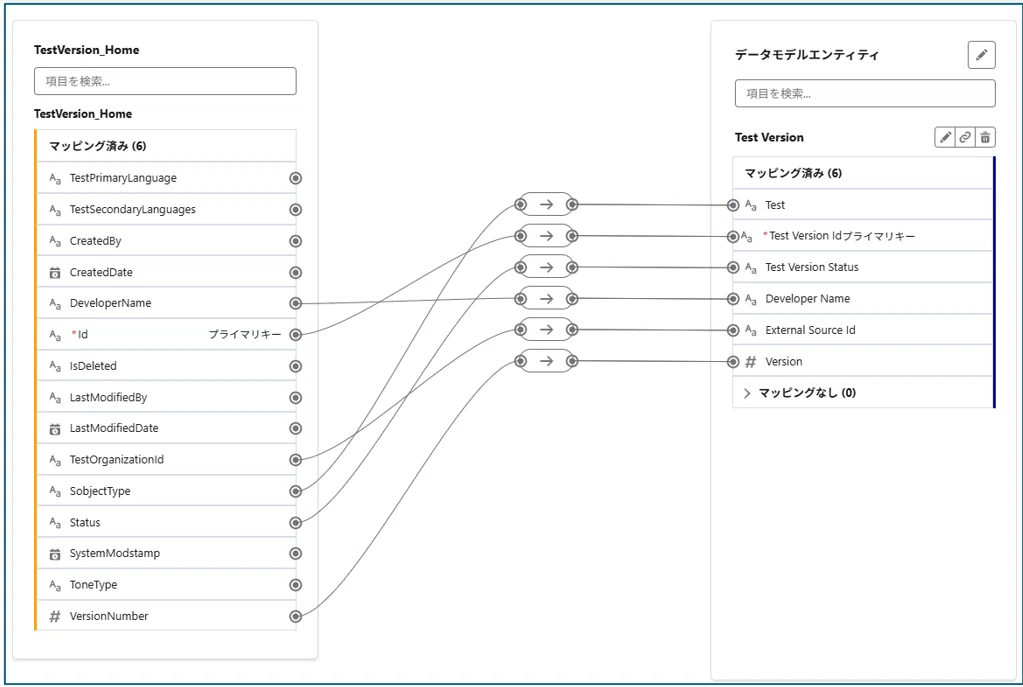The image size is (1023, 687).
Task: Select the ToneType field row
Action: click(x=166, y=585)
